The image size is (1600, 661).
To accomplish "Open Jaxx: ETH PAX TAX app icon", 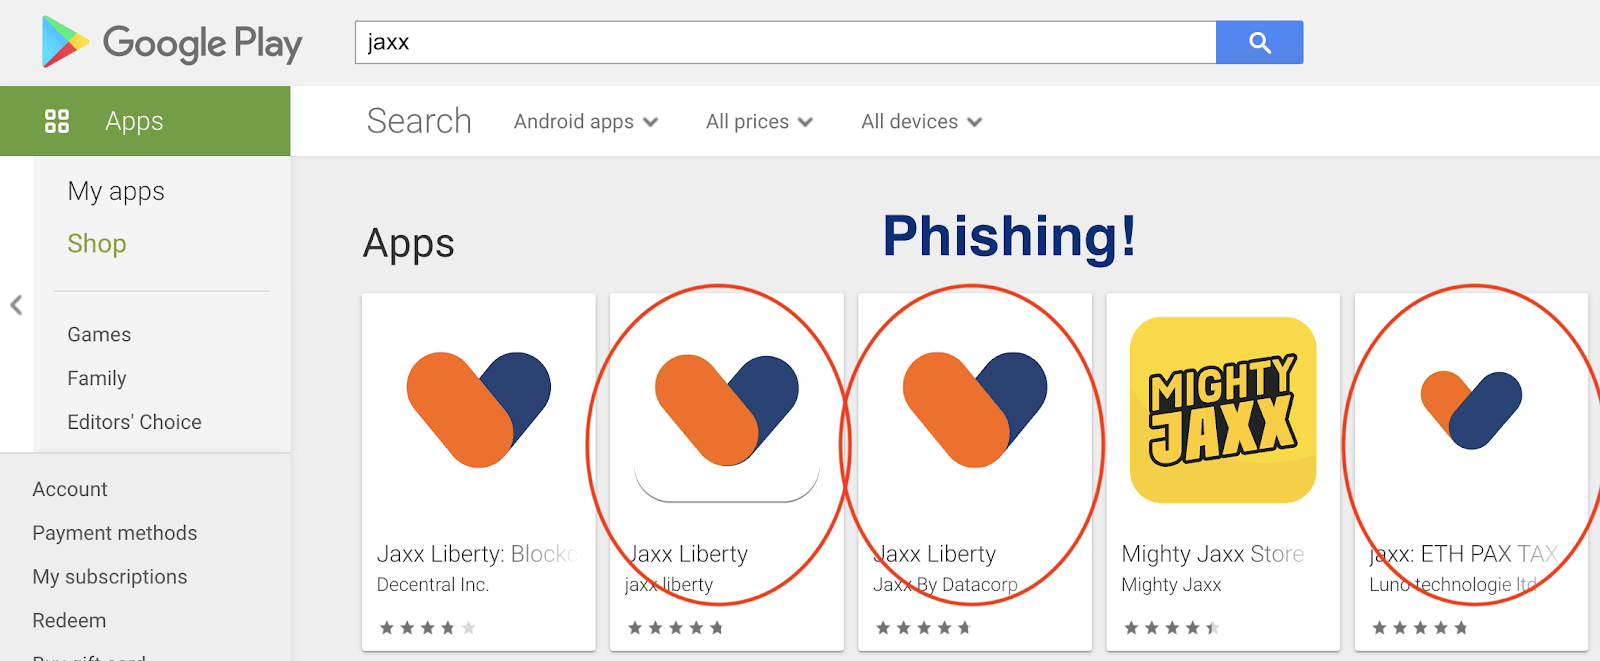I will coord(1470,410).
